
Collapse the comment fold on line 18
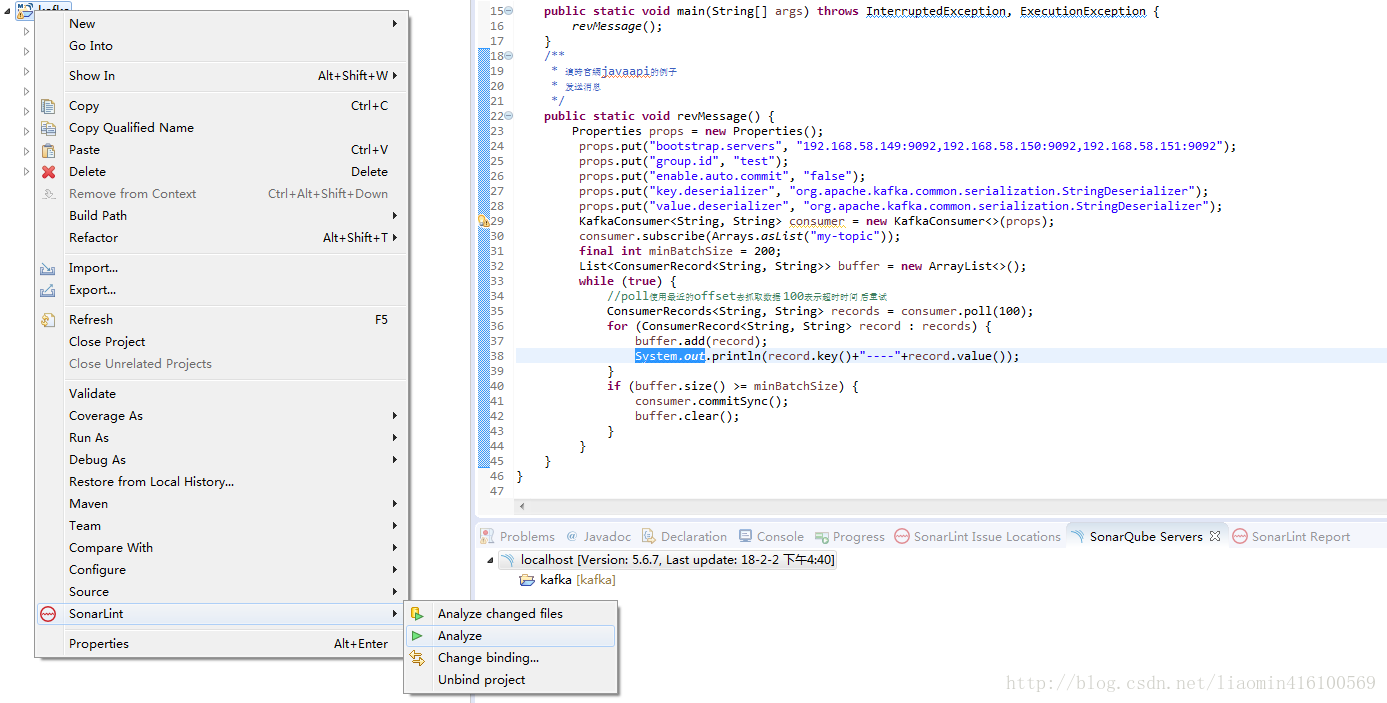(508, 56)
